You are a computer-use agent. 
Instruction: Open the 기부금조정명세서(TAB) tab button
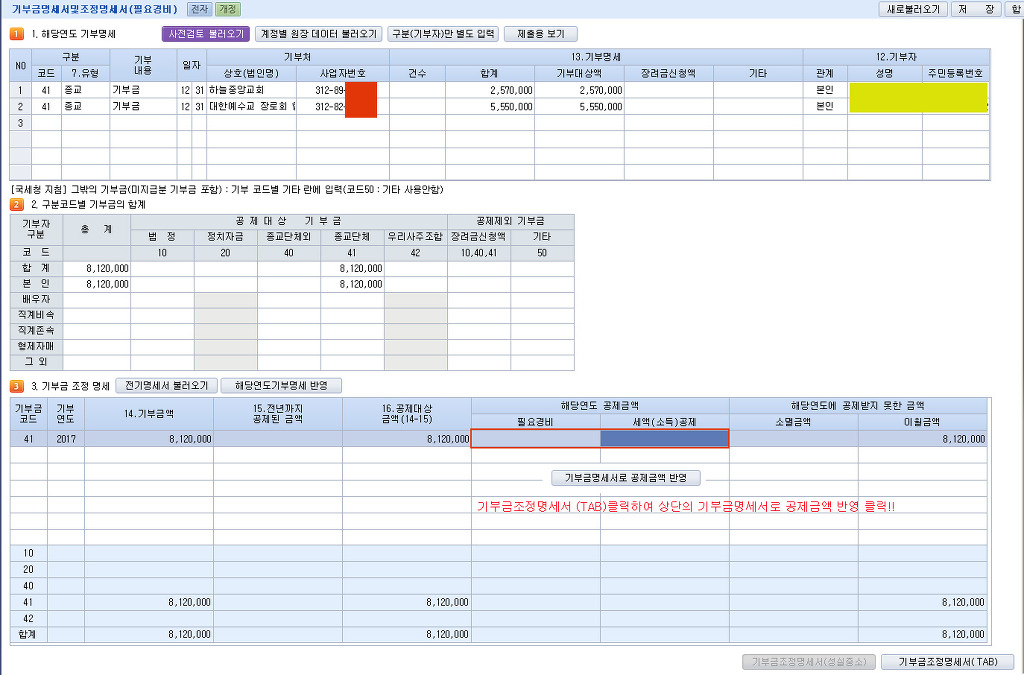(947, 662)
